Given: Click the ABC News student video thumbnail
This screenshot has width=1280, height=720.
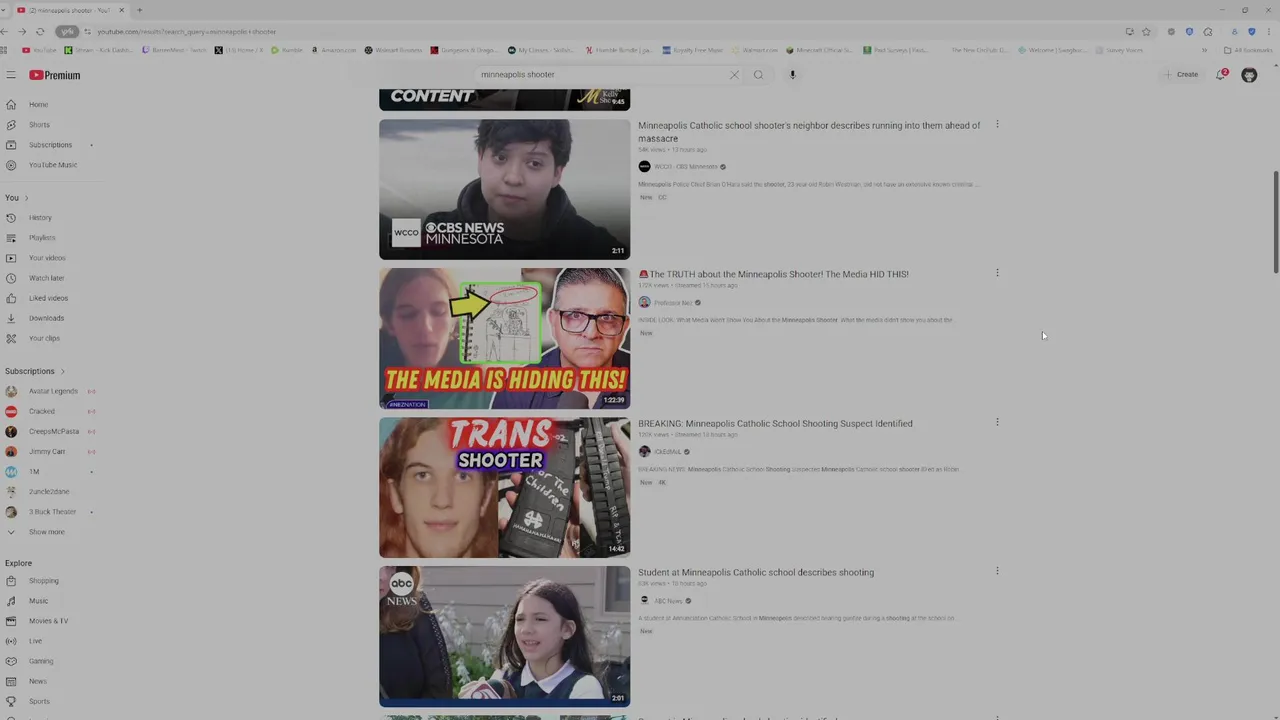Looking at the screenshot, I should pyautogui.click(x=504, y=636).
